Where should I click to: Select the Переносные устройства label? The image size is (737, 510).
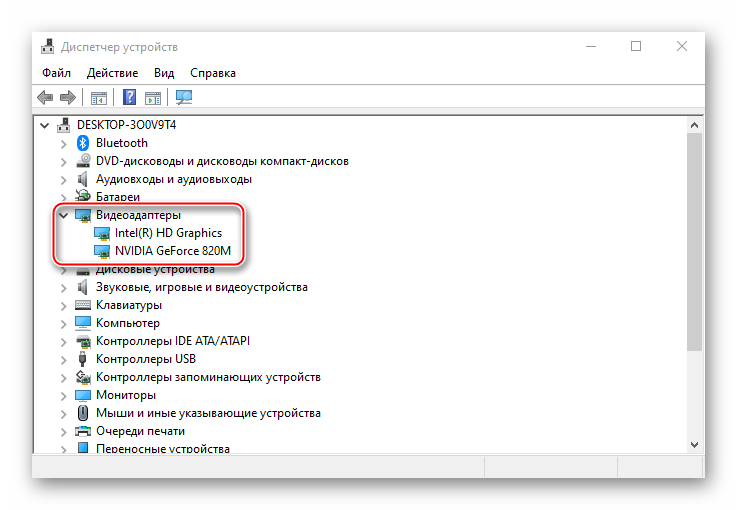tap(163, 449)
